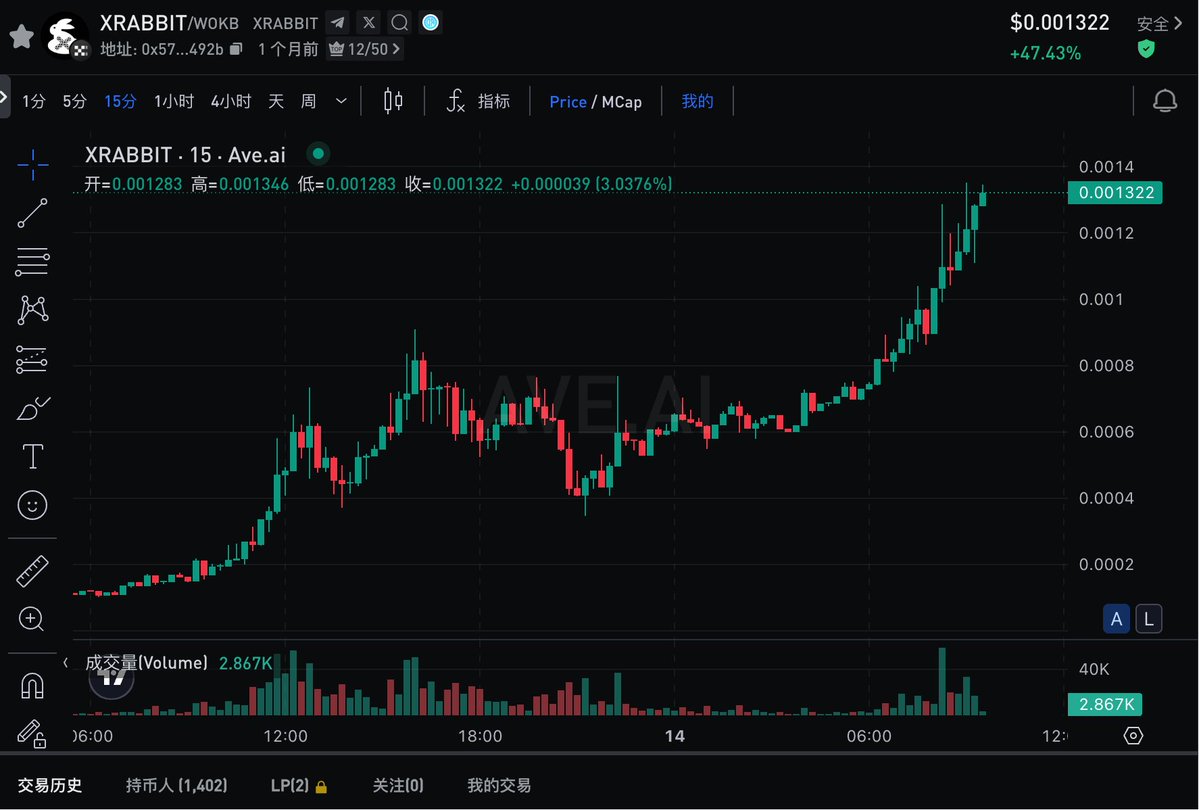
Task: Open chart settings hexagon icon
Action: pos(1133,736)
